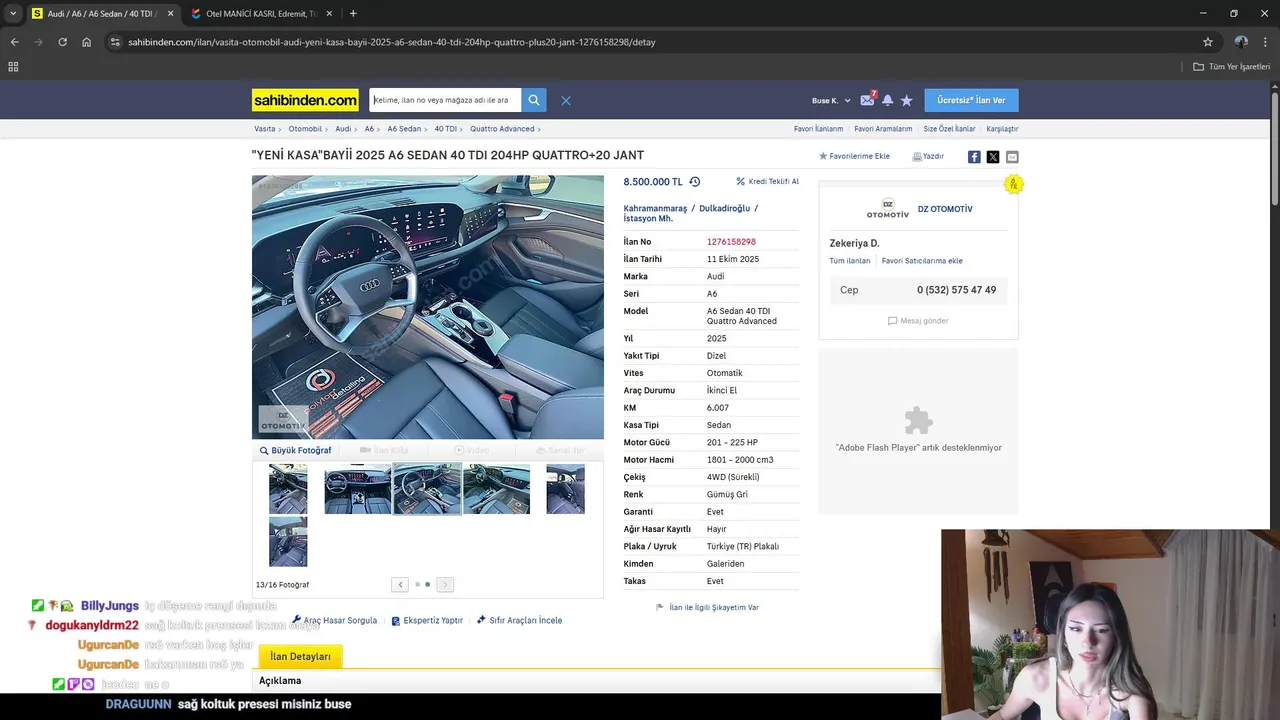Click Kredi Teklifi Al link
The height and width of the screenshot is (720, 1280).
pyautogui.click(x=768, y=182)
